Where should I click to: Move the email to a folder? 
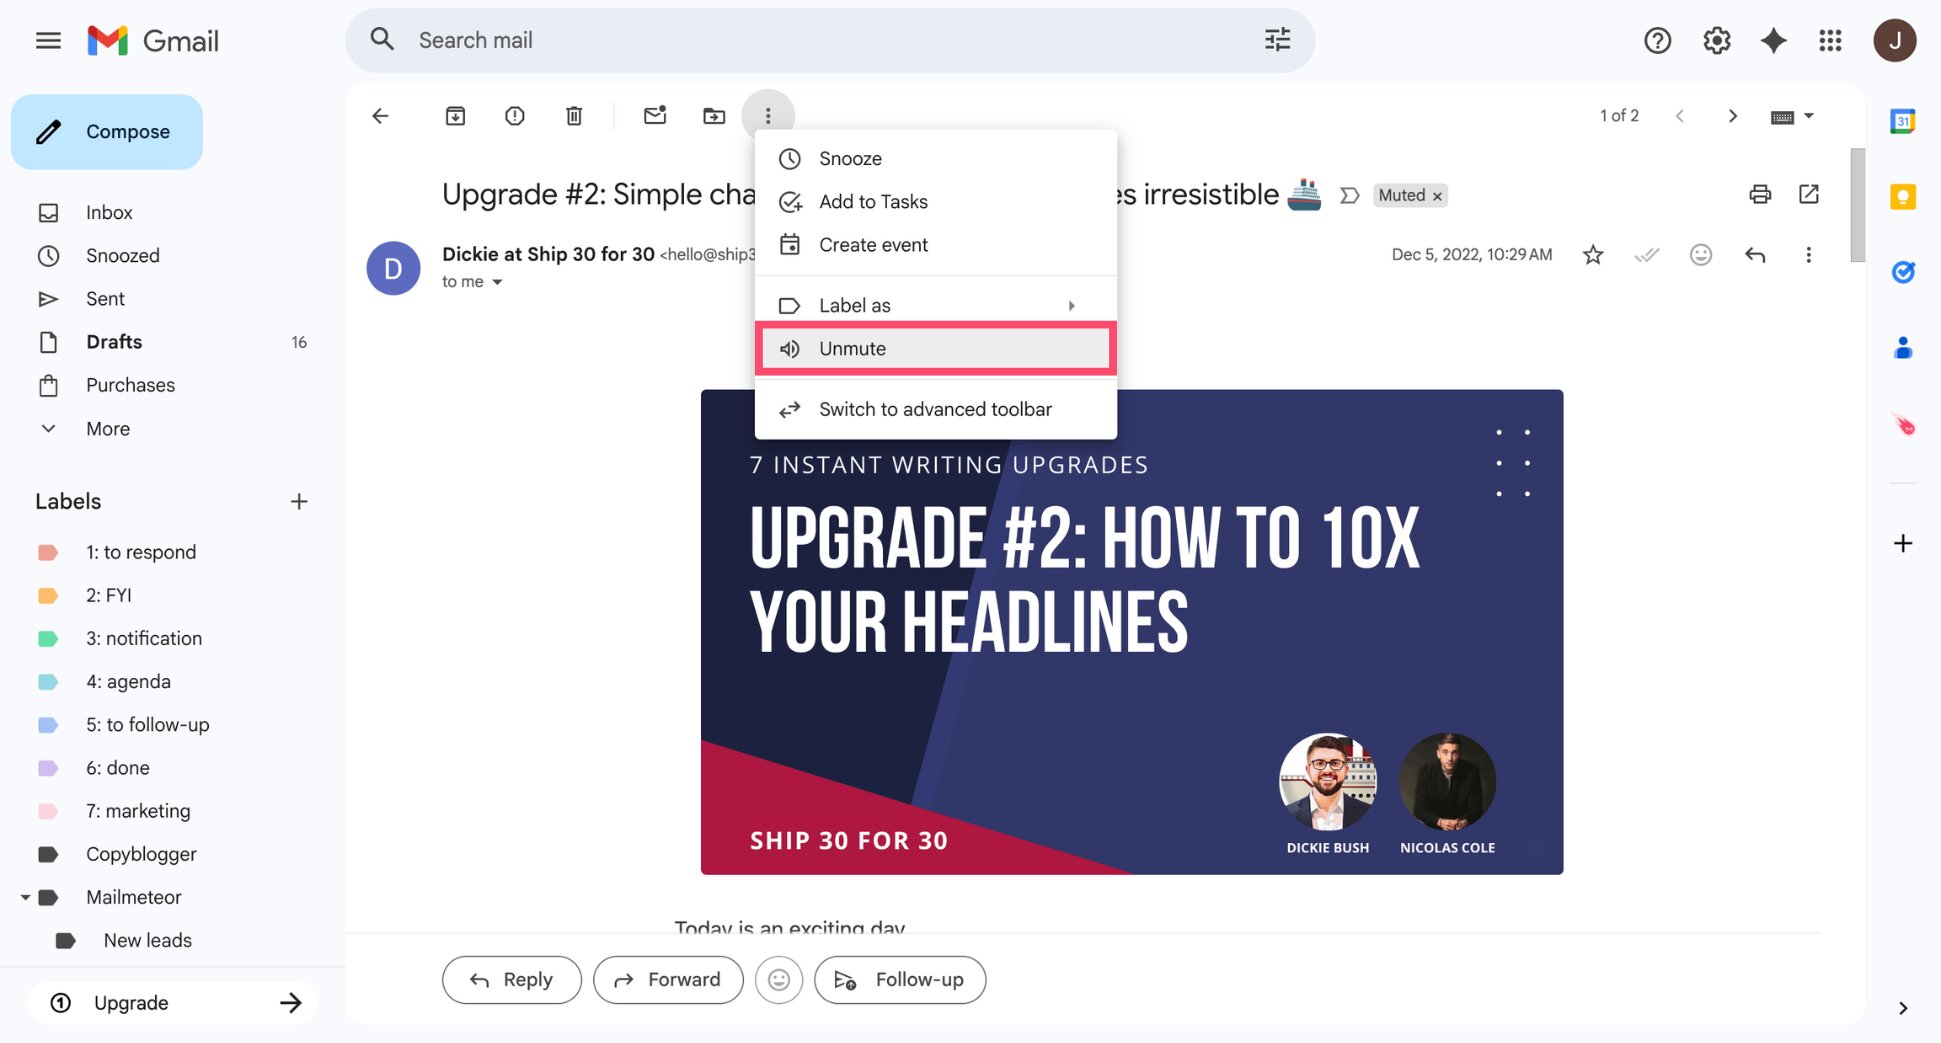pos(714,115)
